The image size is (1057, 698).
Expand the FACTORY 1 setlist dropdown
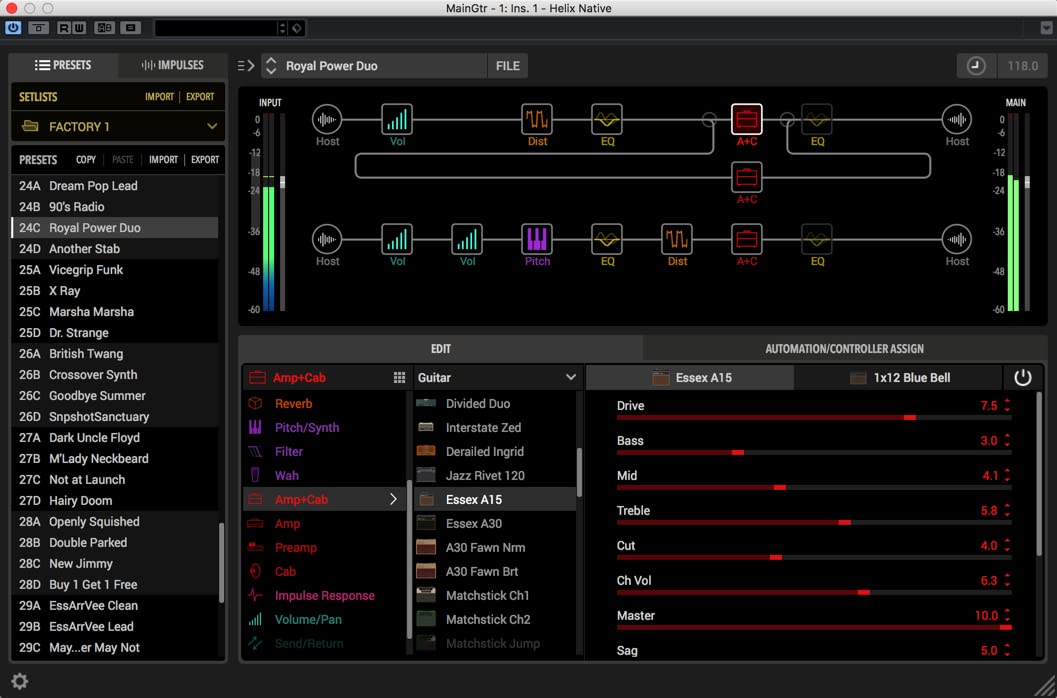click(212, 127)
